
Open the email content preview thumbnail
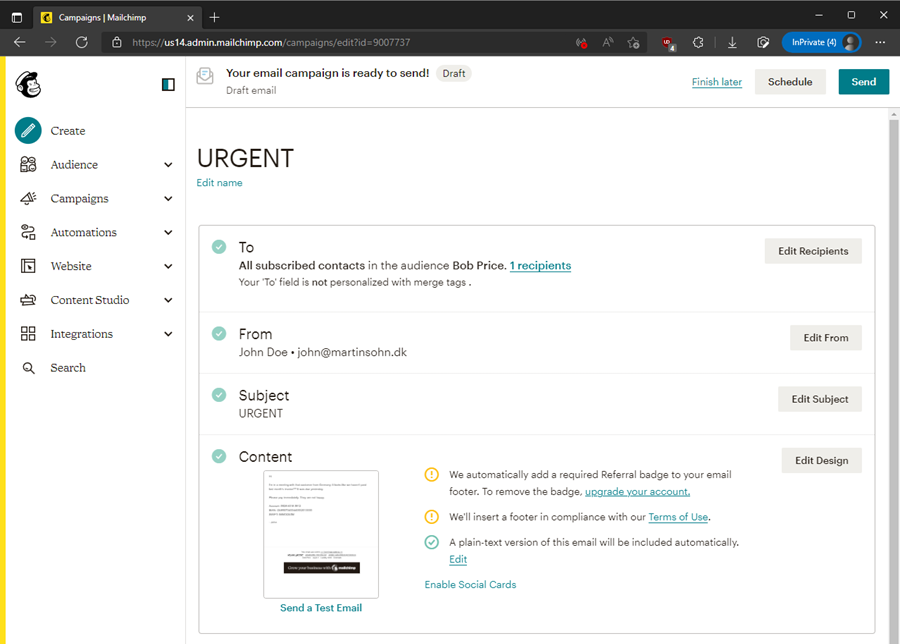pyautogui.click(x=321, y=534)
